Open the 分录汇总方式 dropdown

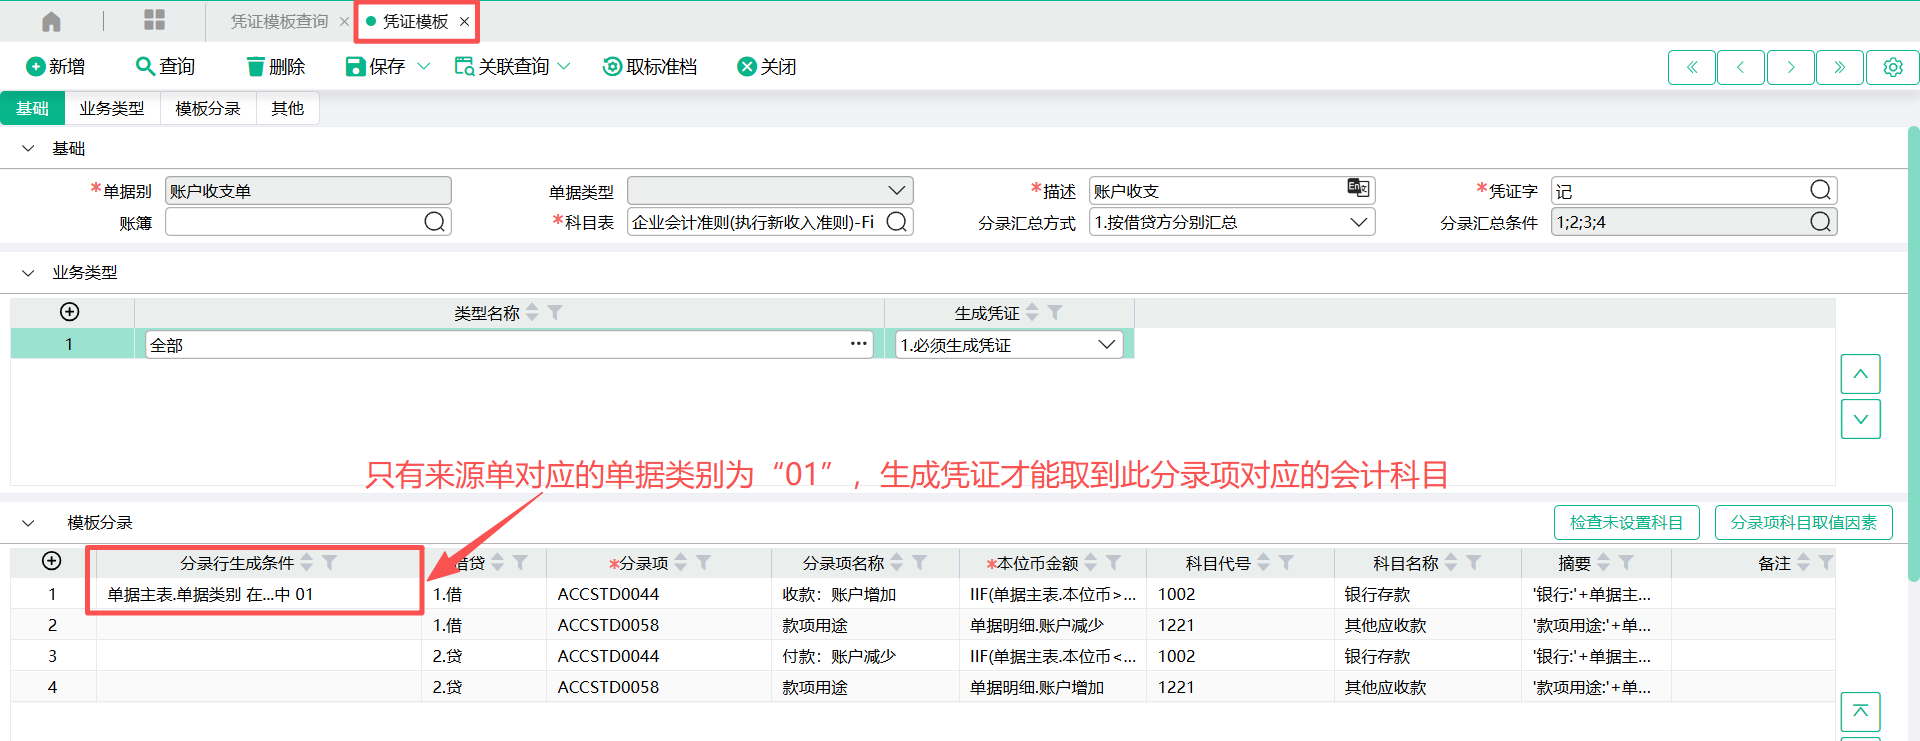1358,222
